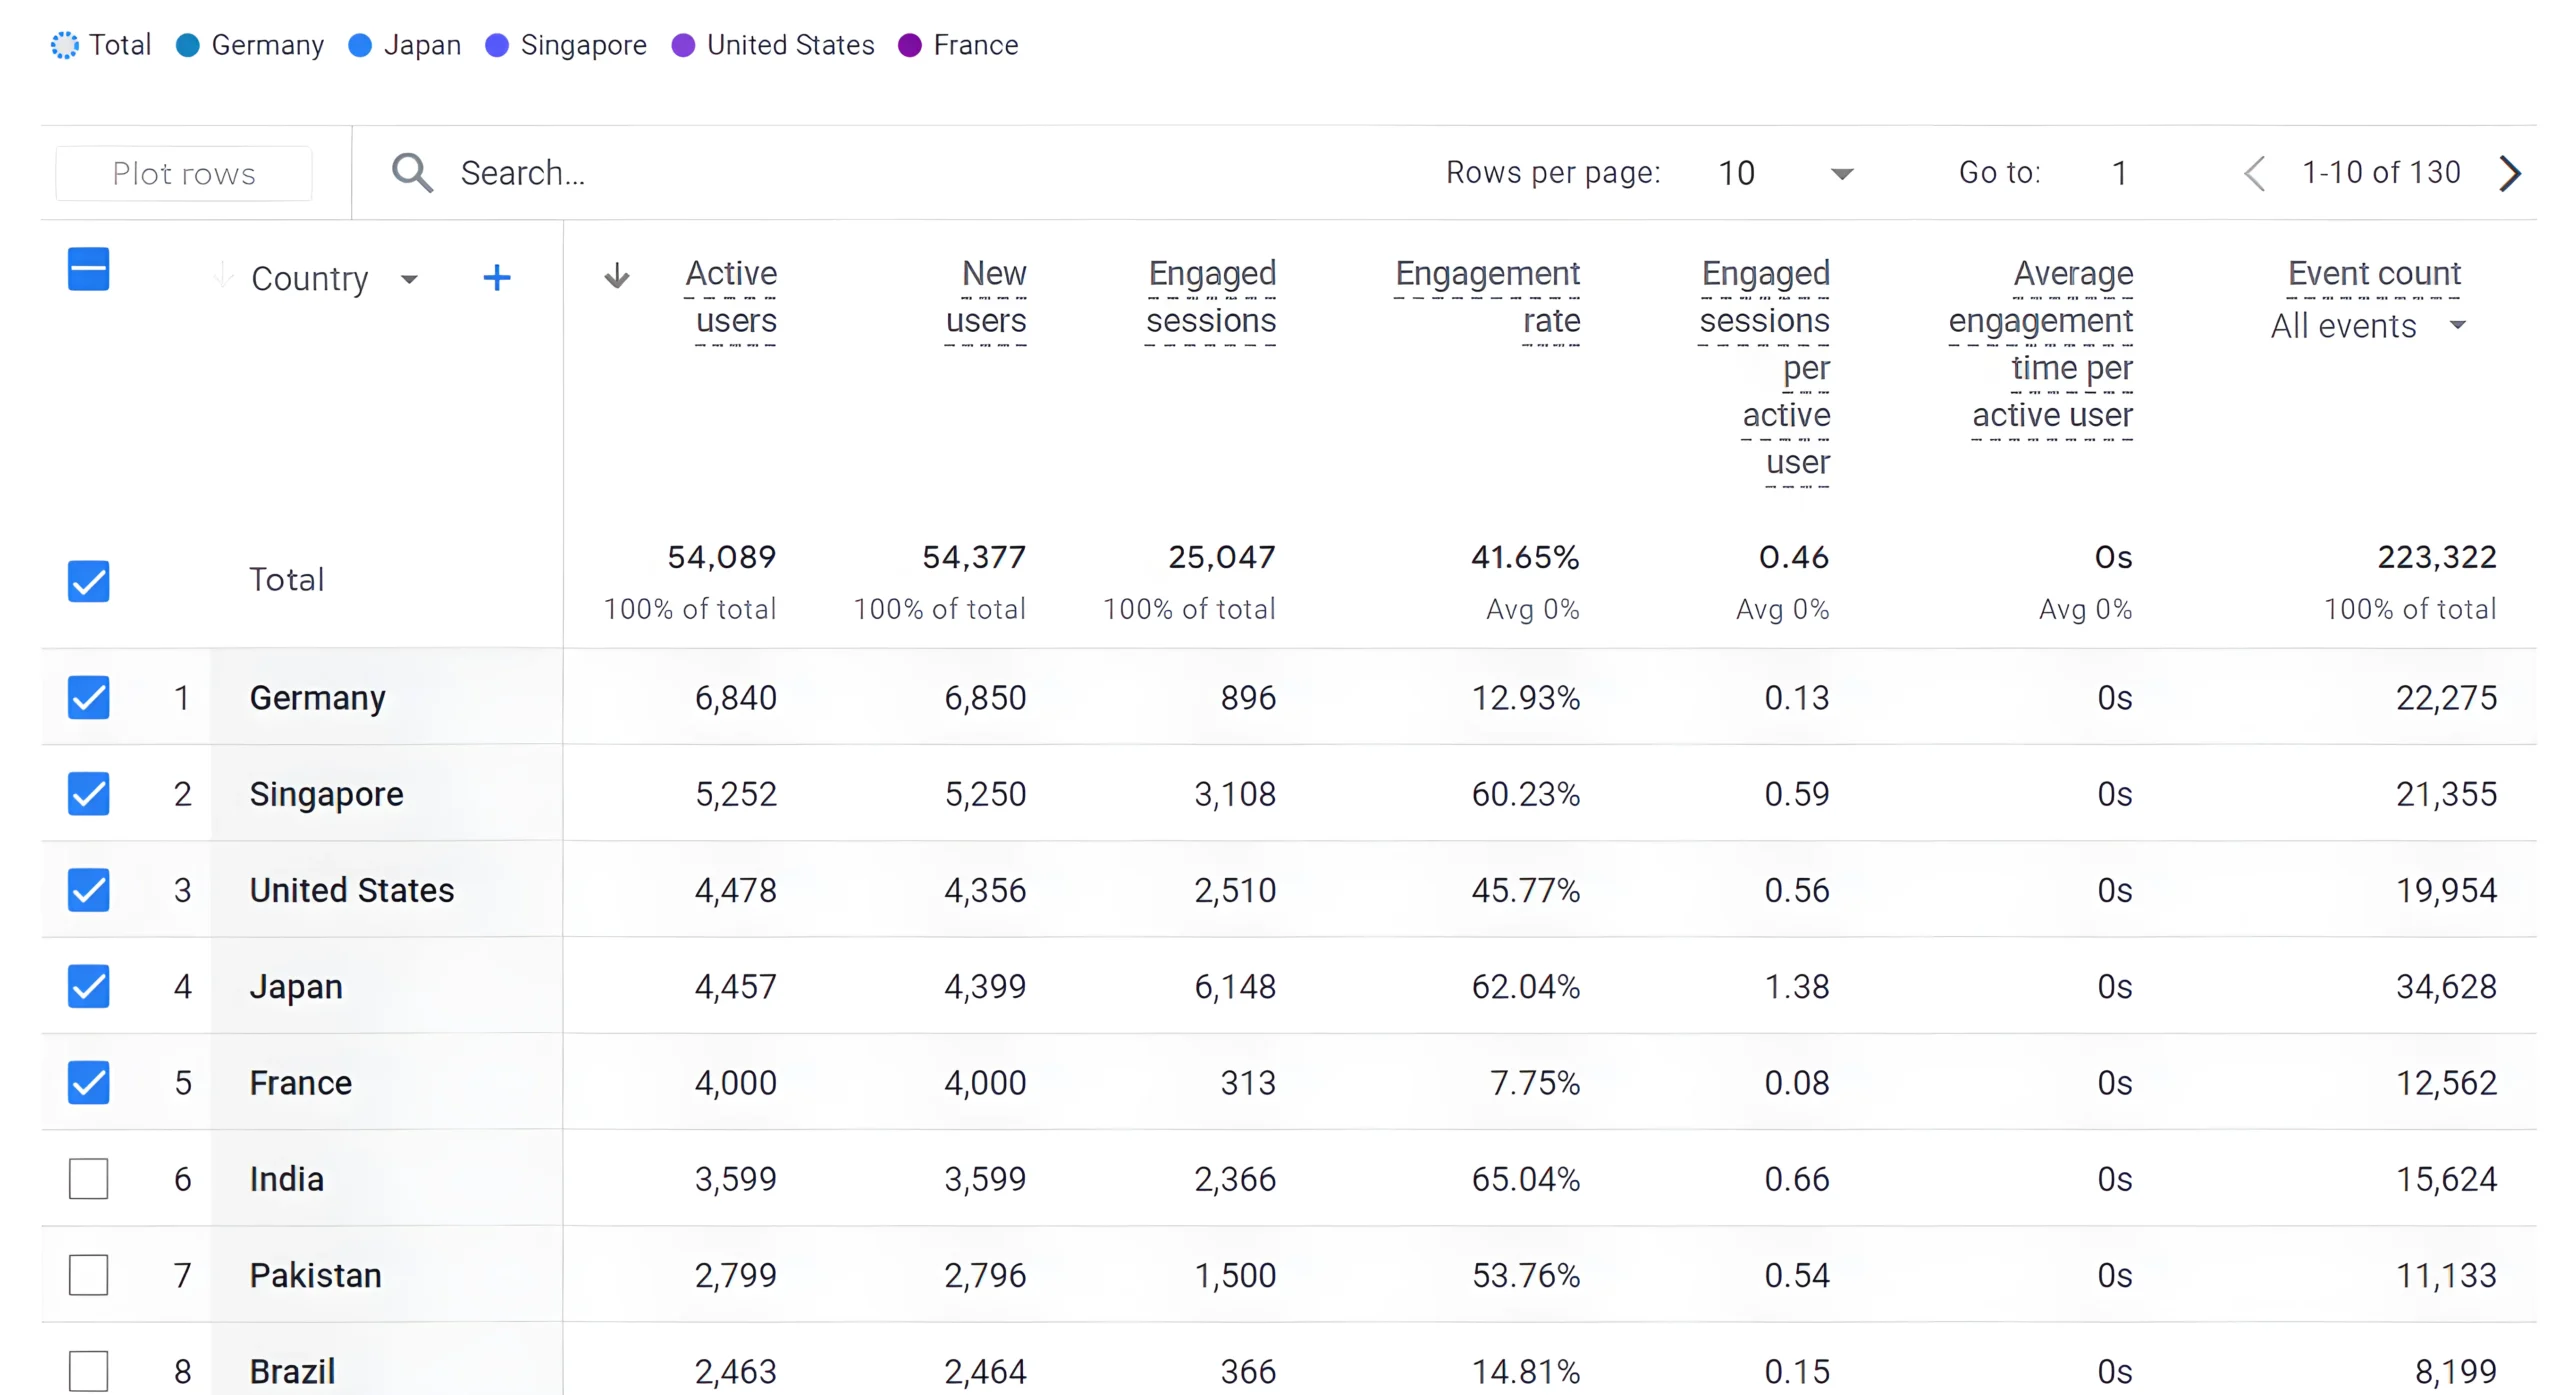This screenshot has height=1395, width=2560.
Task: Click Singapore's engagement rate 60.23%
Action: pos(1525,794)
